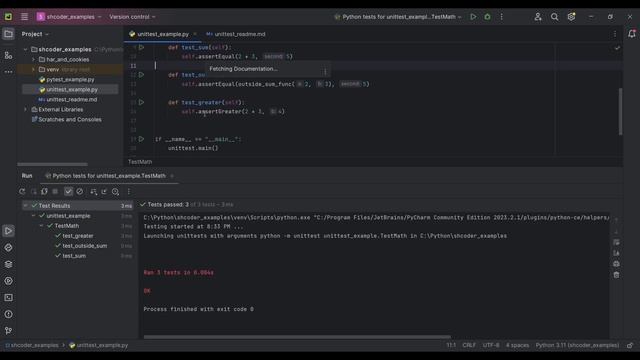Viewport: 640px width, 360px height.
Task: Open test history clock icon
Action: [x=116, y=191]
